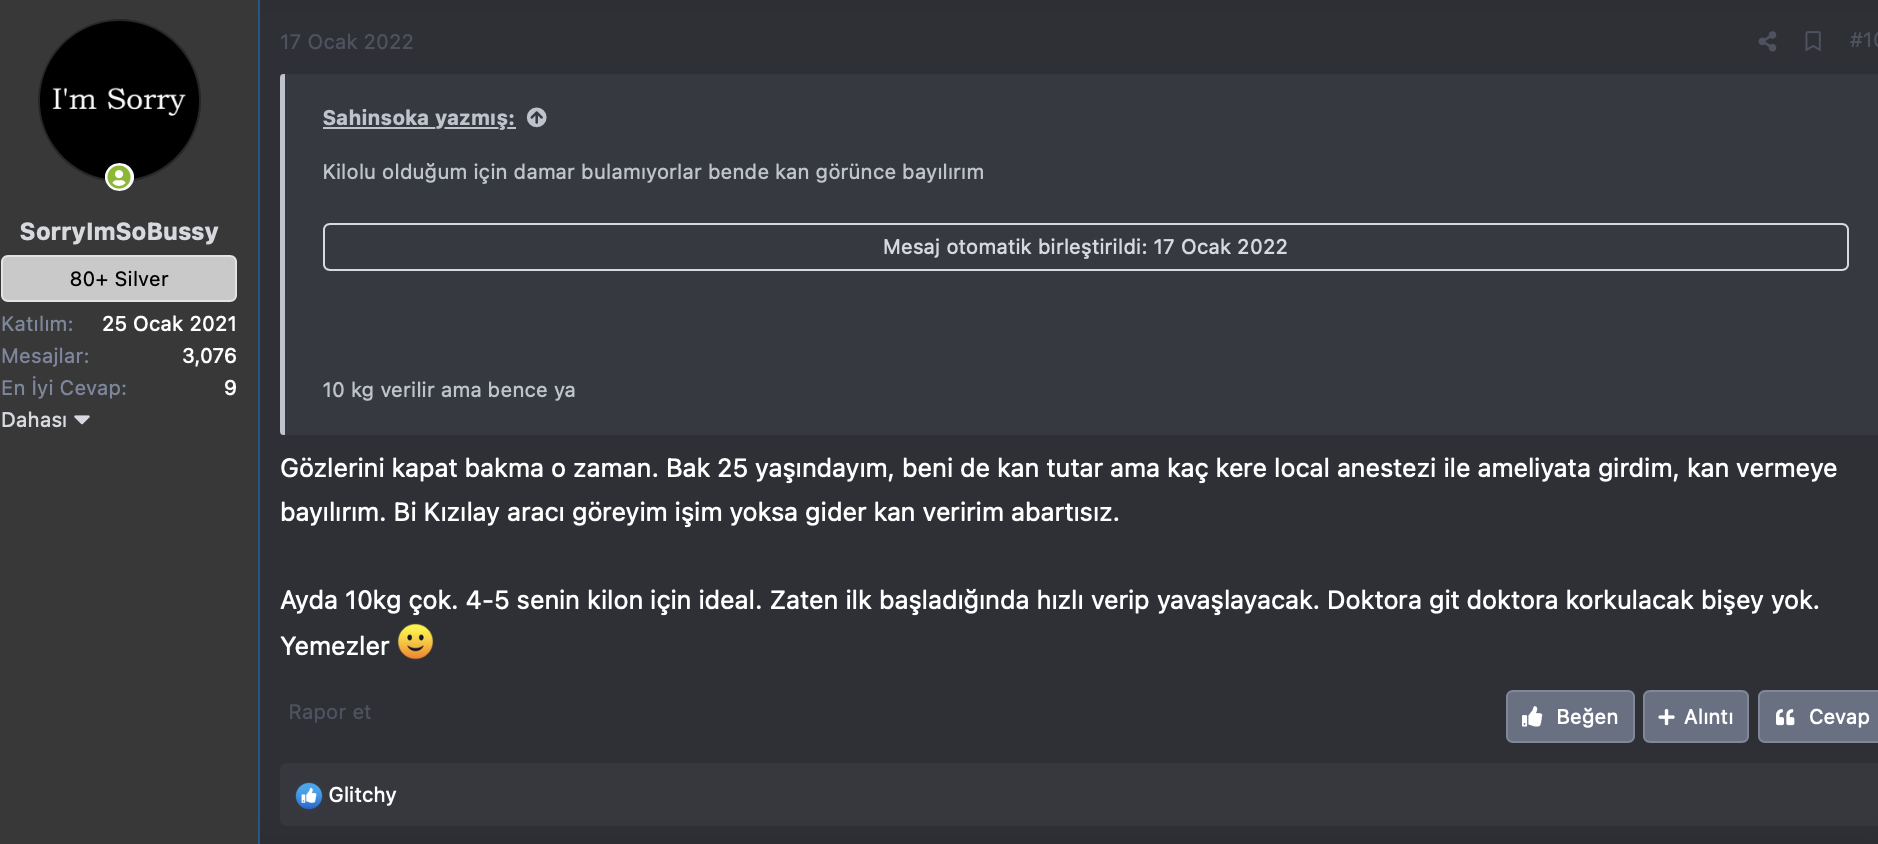Click the smiley emoji after Yemezler
Image resolution: width=1878 pixels, height=844 pixels.
[415, 642]
